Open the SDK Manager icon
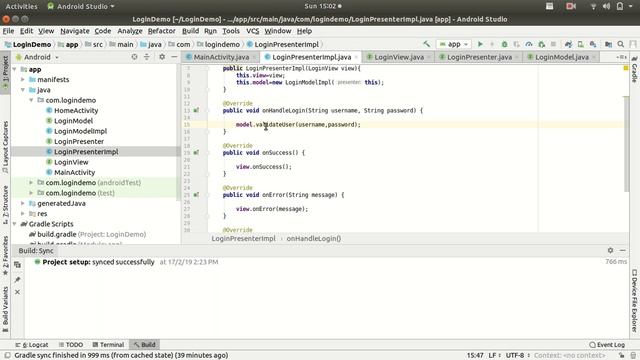Viewport: 640px width, 360px height. click(593, 44)
